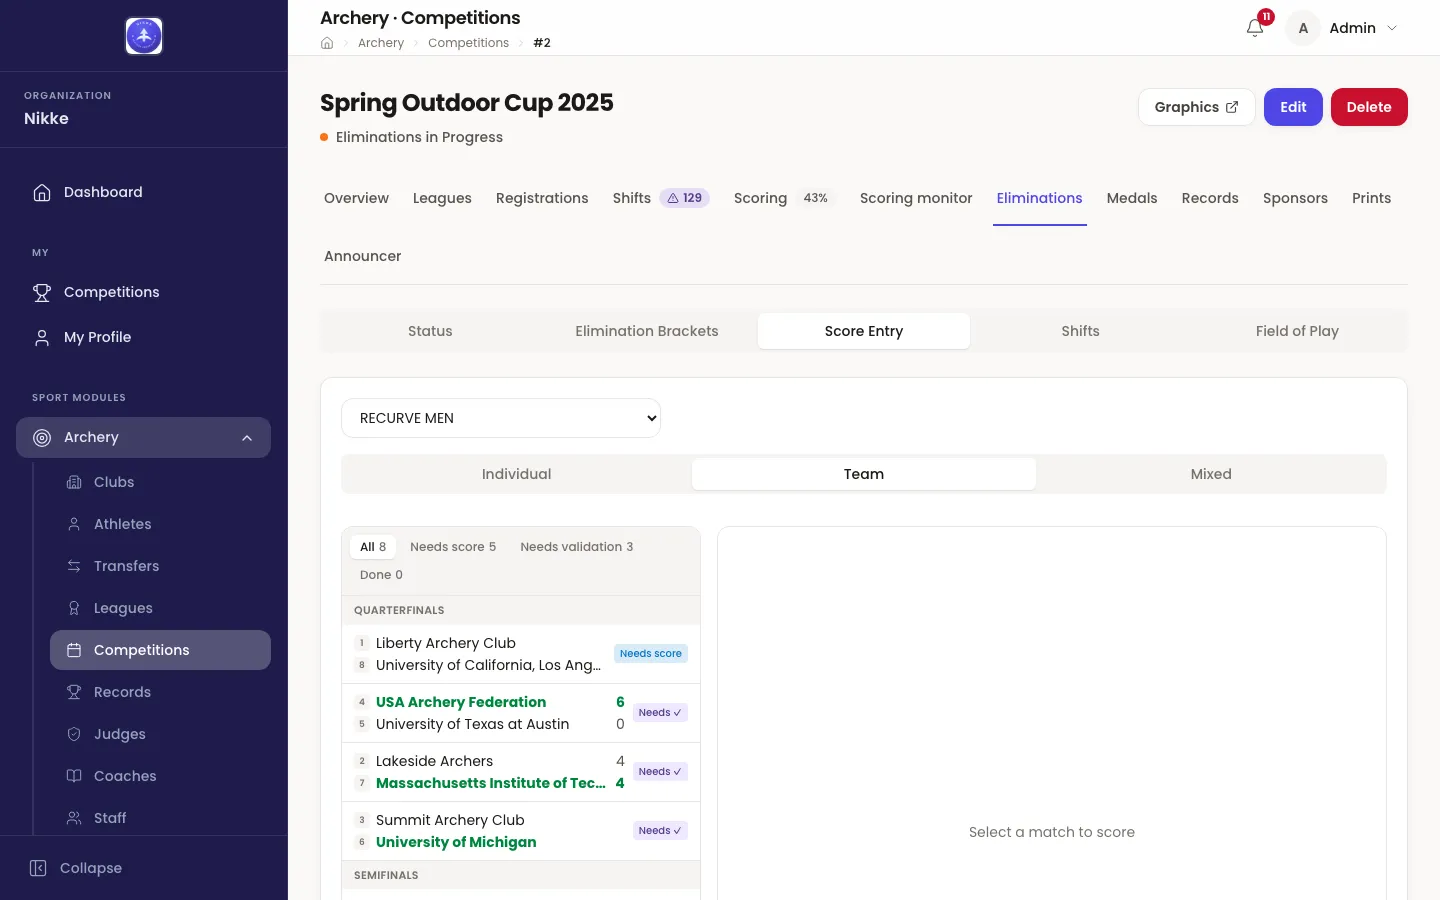The image size is (1440, 900).
Task: Click the Judges shield icon
Action: (x=74, y=734)
